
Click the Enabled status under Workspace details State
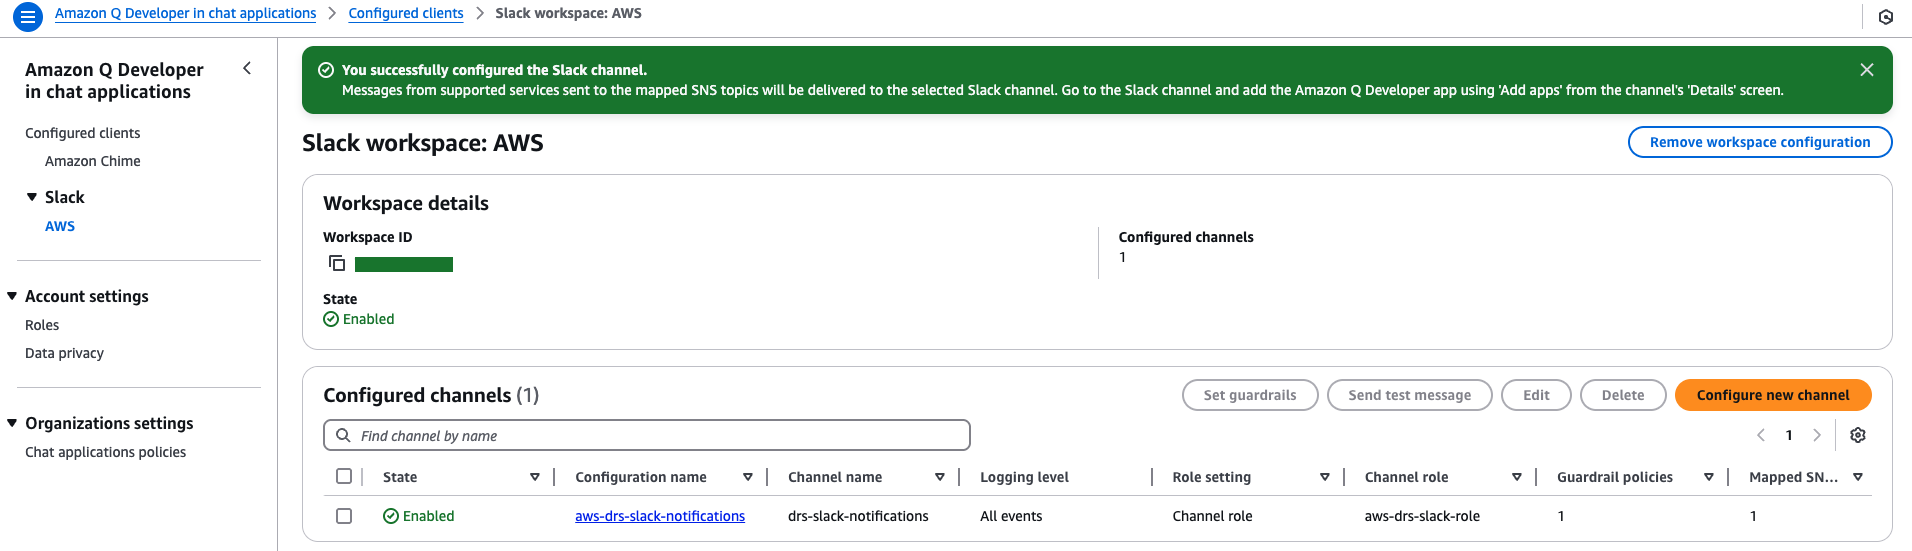click(359, 319)
